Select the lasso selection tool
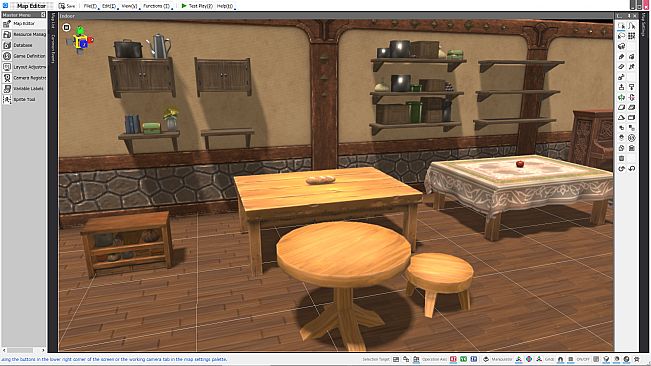Screen dimensions: 651x366 (621, 36)
